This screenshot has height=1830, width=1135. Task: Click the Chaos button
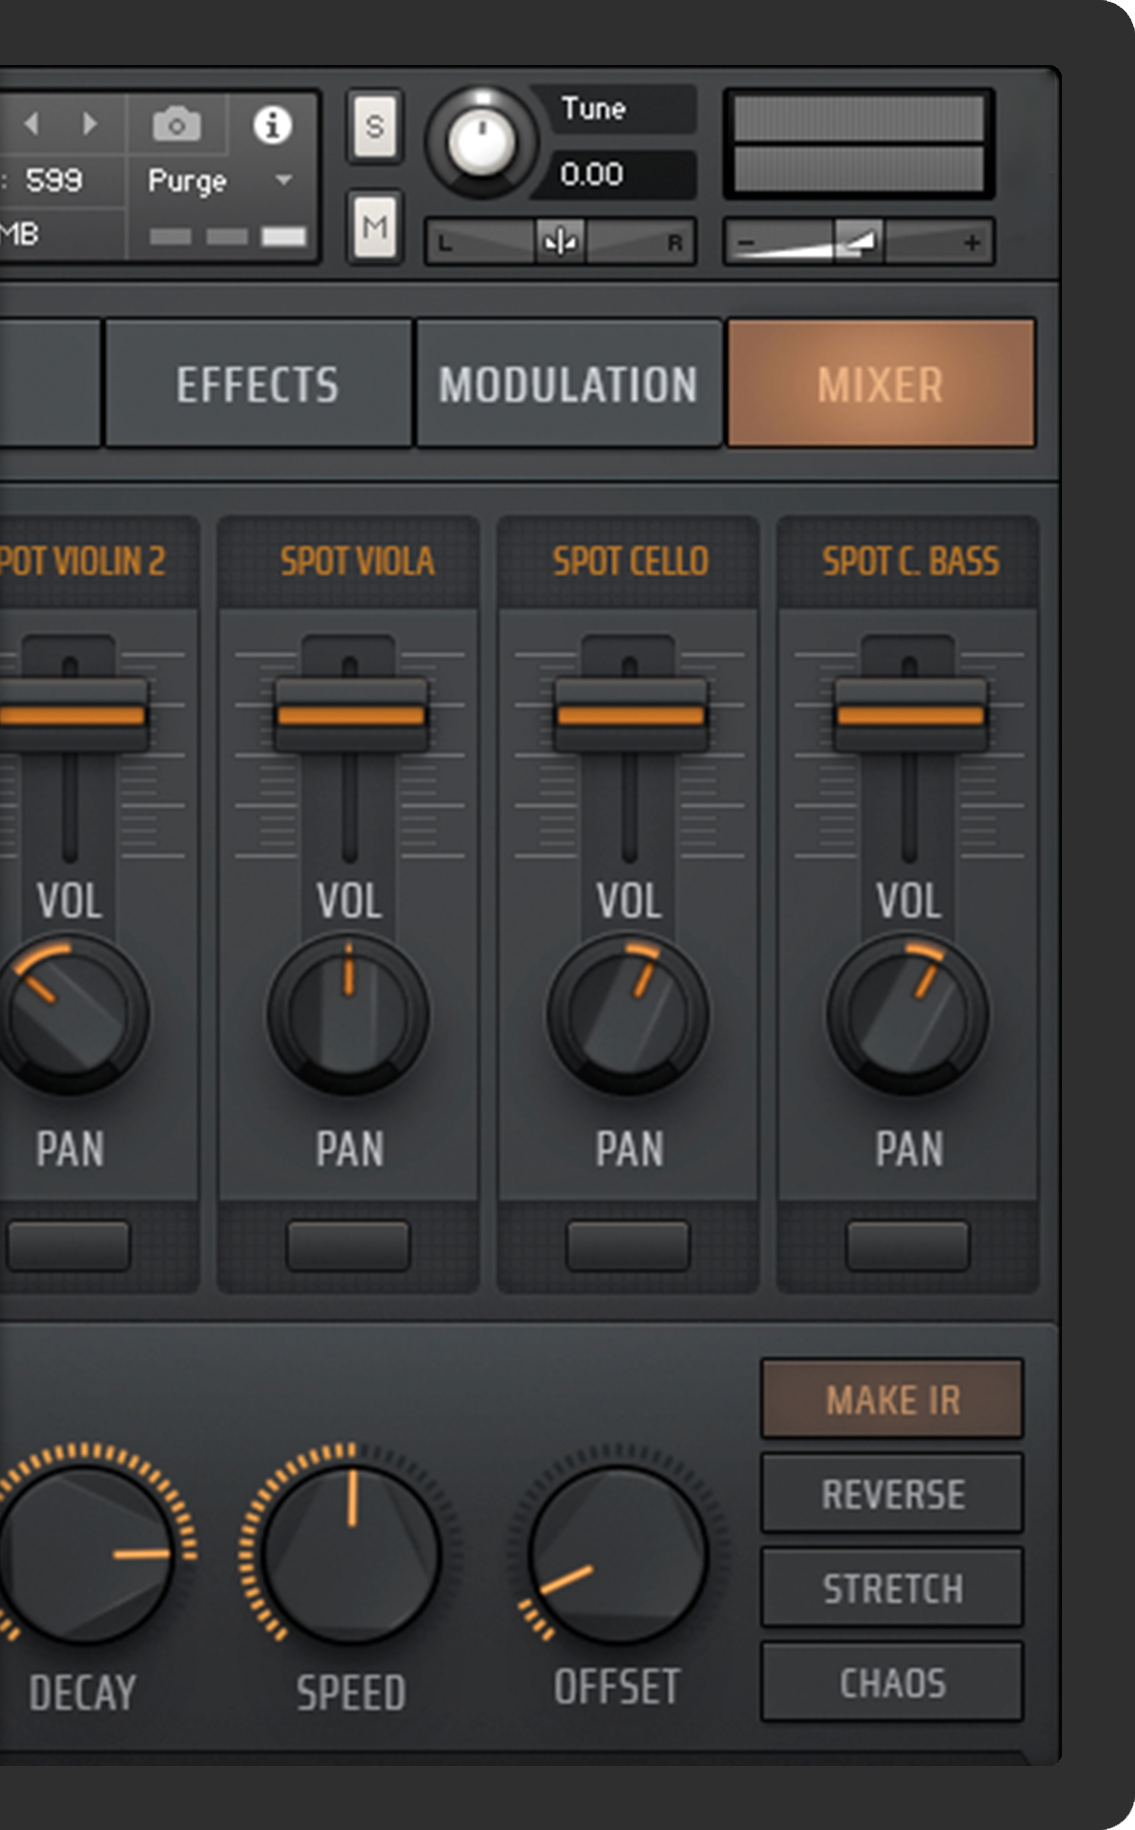pyautogui.click(x=892, y=1683)
